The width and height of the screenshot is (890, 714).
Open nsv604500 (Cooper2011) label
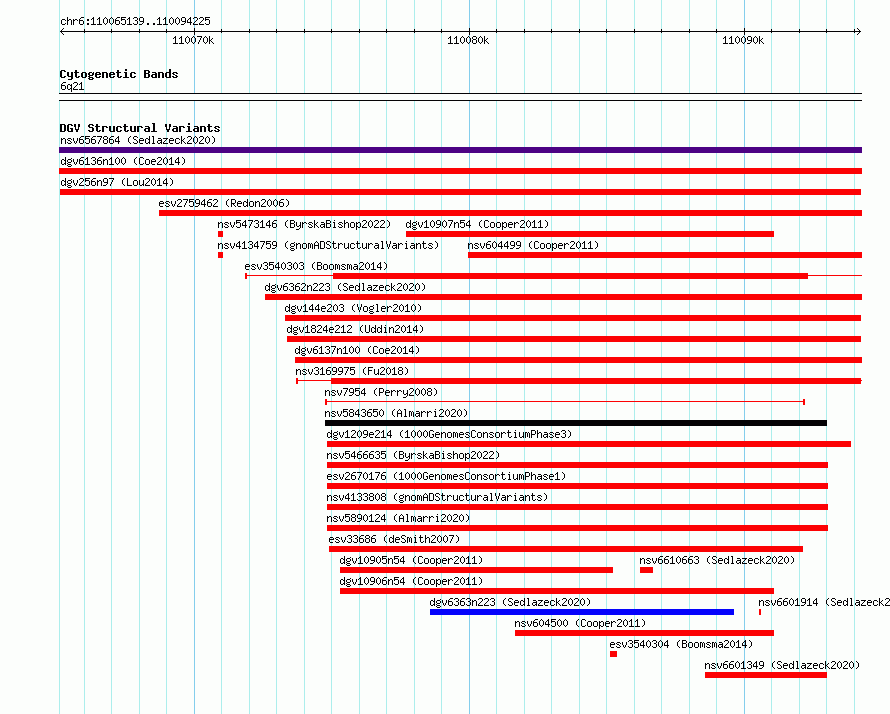pos(580,623)
